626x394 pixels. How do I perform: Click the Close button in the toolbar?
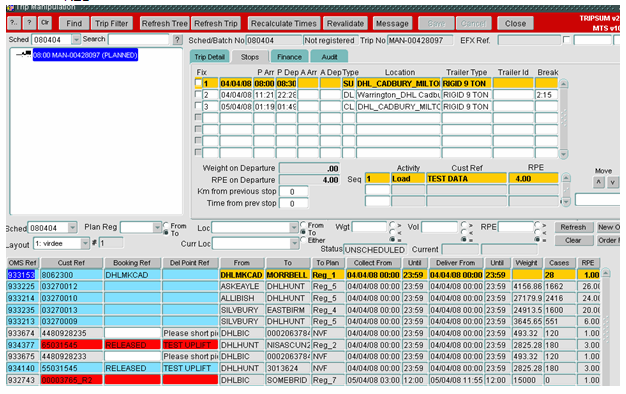pos(515,24)
